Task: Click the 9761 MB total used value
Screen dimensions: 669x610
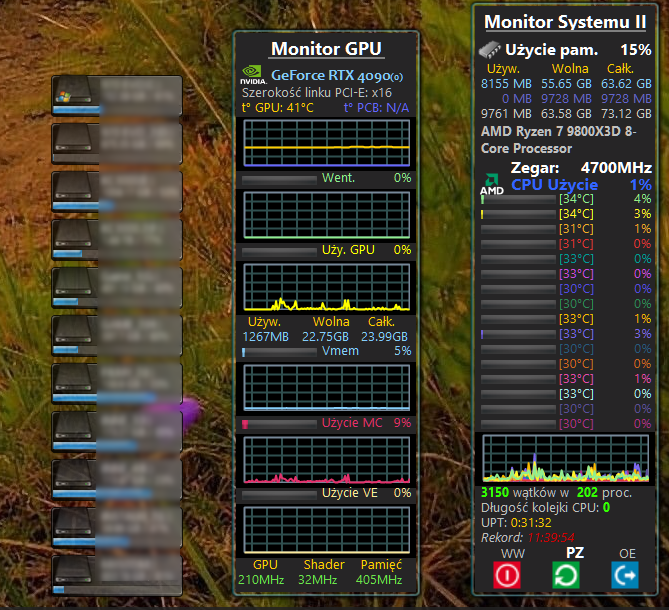Action: tap(506, 114)
